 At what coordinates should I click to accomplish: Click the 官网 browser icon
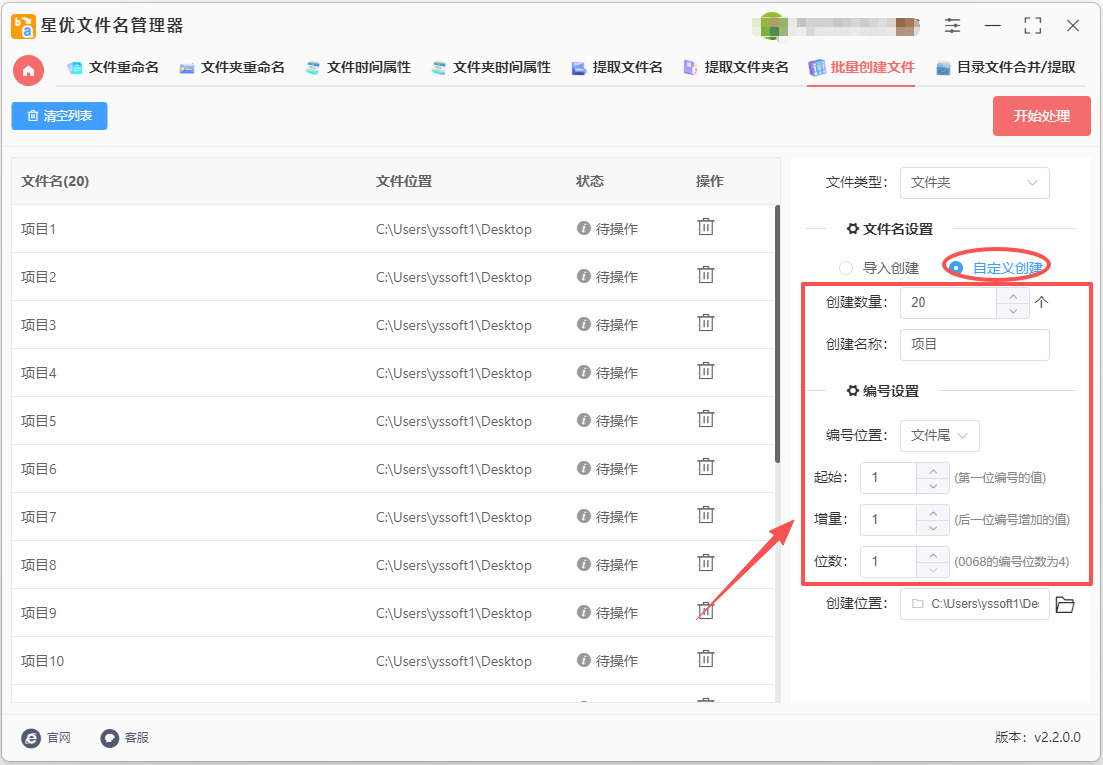point(31,738)
